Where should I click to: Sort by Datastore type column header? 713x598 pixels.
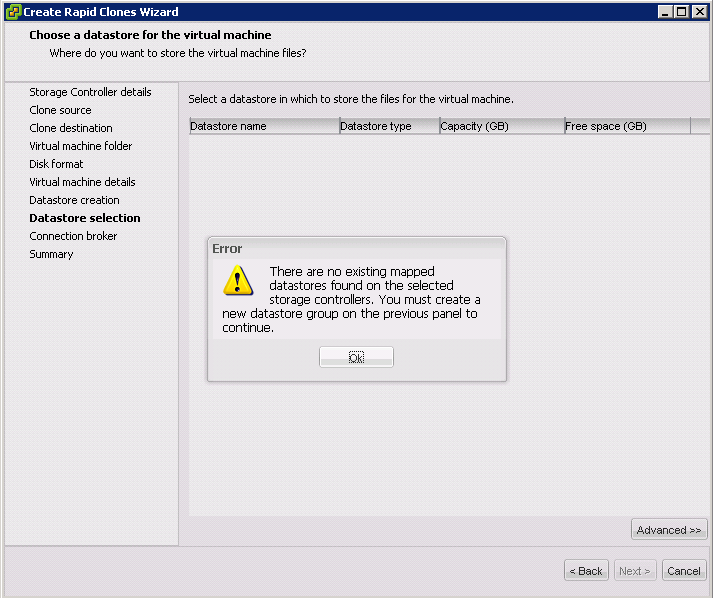[389, 126]
